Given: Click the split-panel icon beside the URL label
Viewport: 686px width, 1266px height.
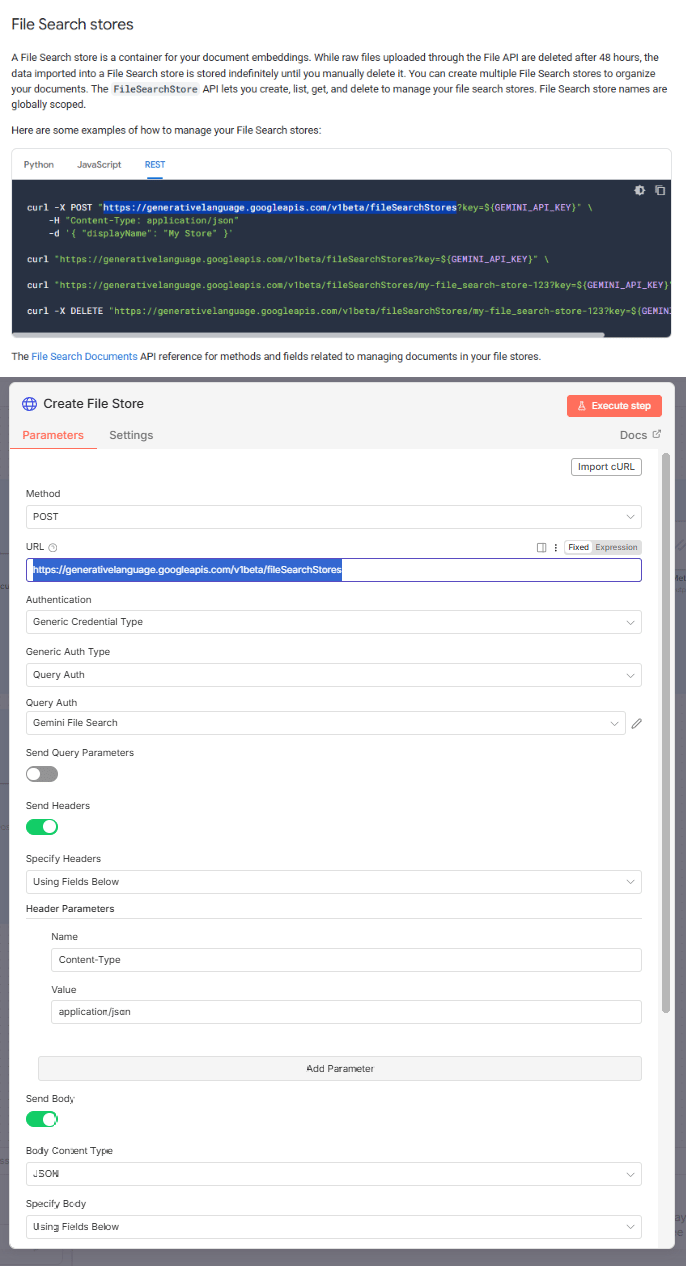Looking at the screenshot, I should 541,547.
